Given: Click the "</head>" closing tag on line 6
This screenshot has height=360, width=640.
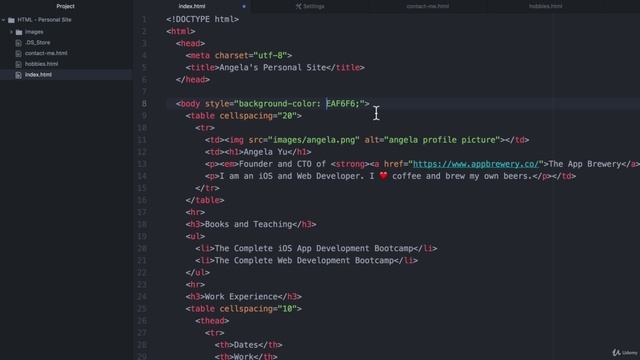Looking at the screenshot, I should tap(193, 80).
